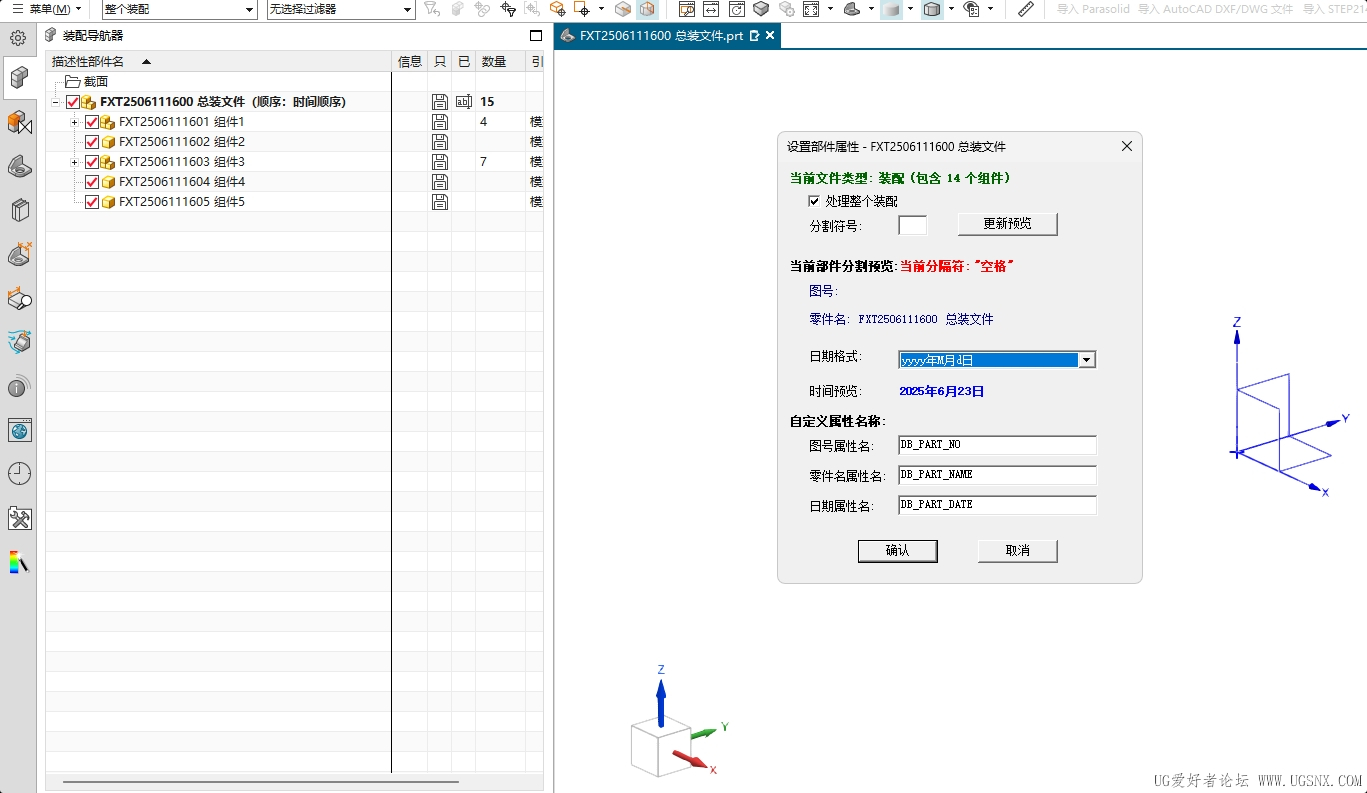Screen dimensions: 1367x793
Task: Click the measure ruler toolbar icon
Action: [x=1026, y=9]
